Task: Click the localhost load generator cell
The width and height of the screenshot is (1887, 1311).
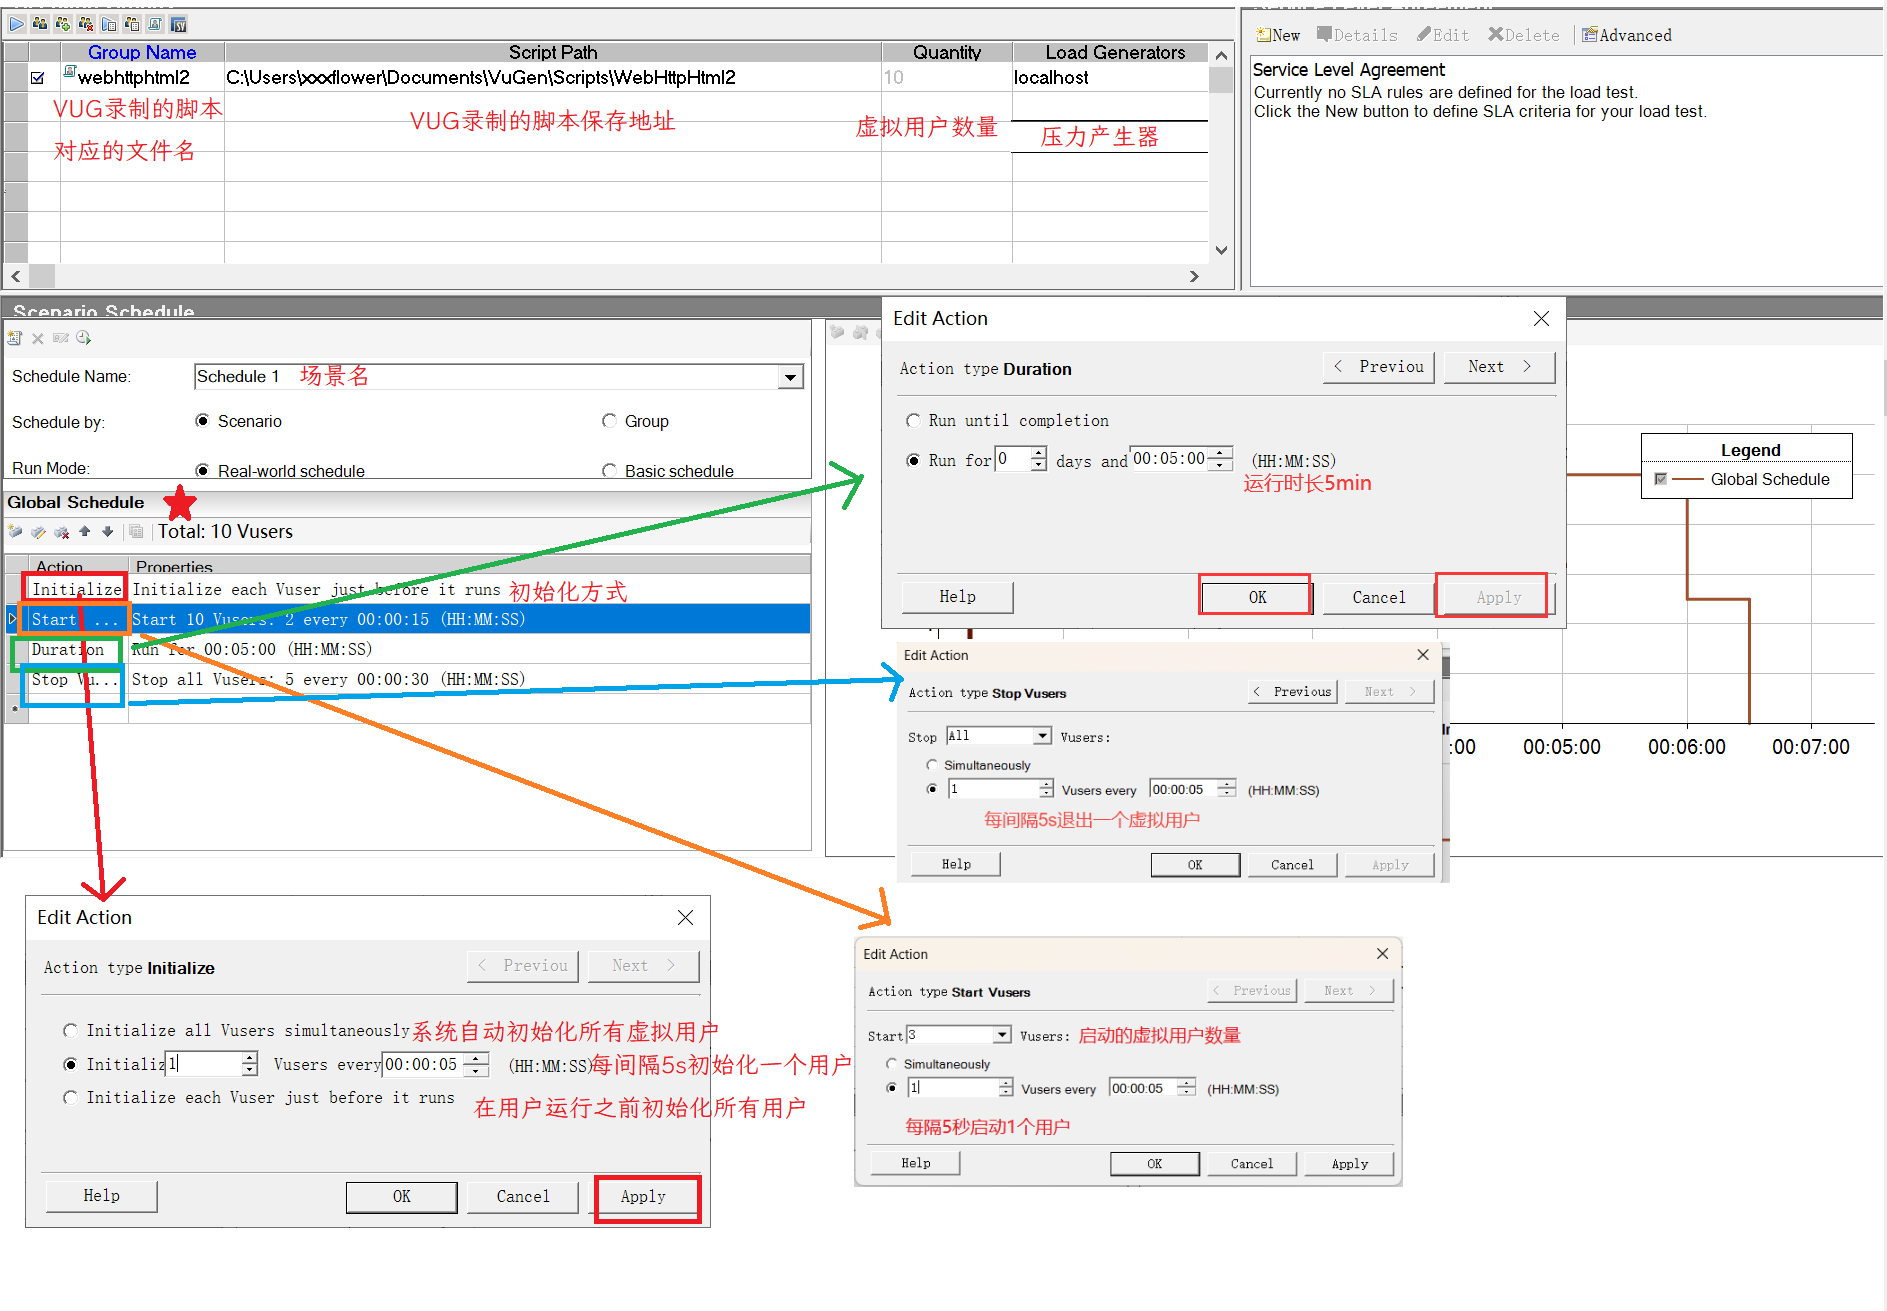Action: pyautogui.click(x=1110, y=77)
